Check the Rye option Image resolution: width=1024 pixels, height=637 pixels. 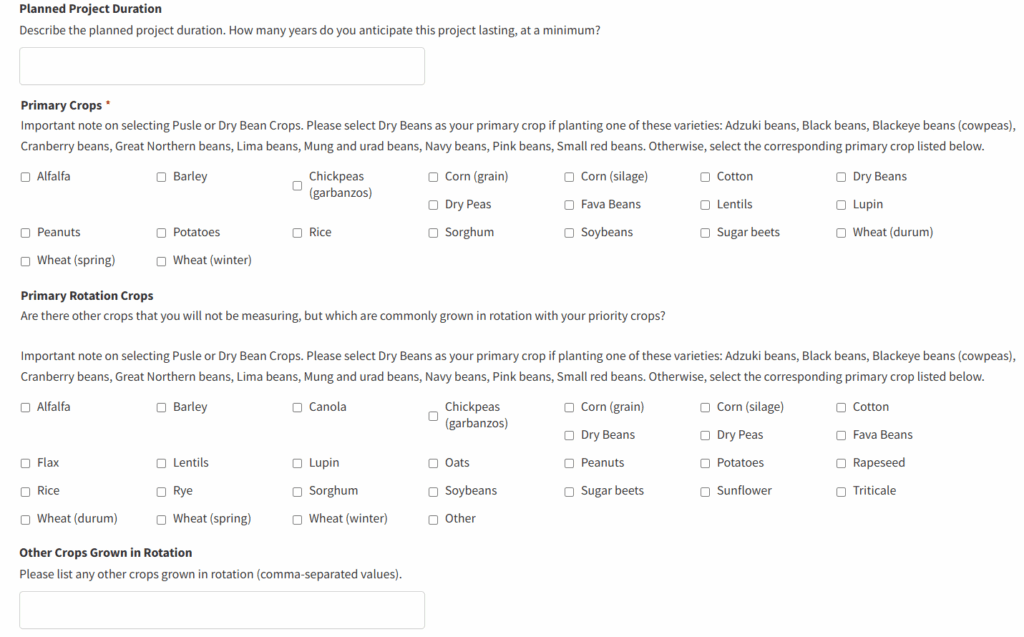coord(162,492)
